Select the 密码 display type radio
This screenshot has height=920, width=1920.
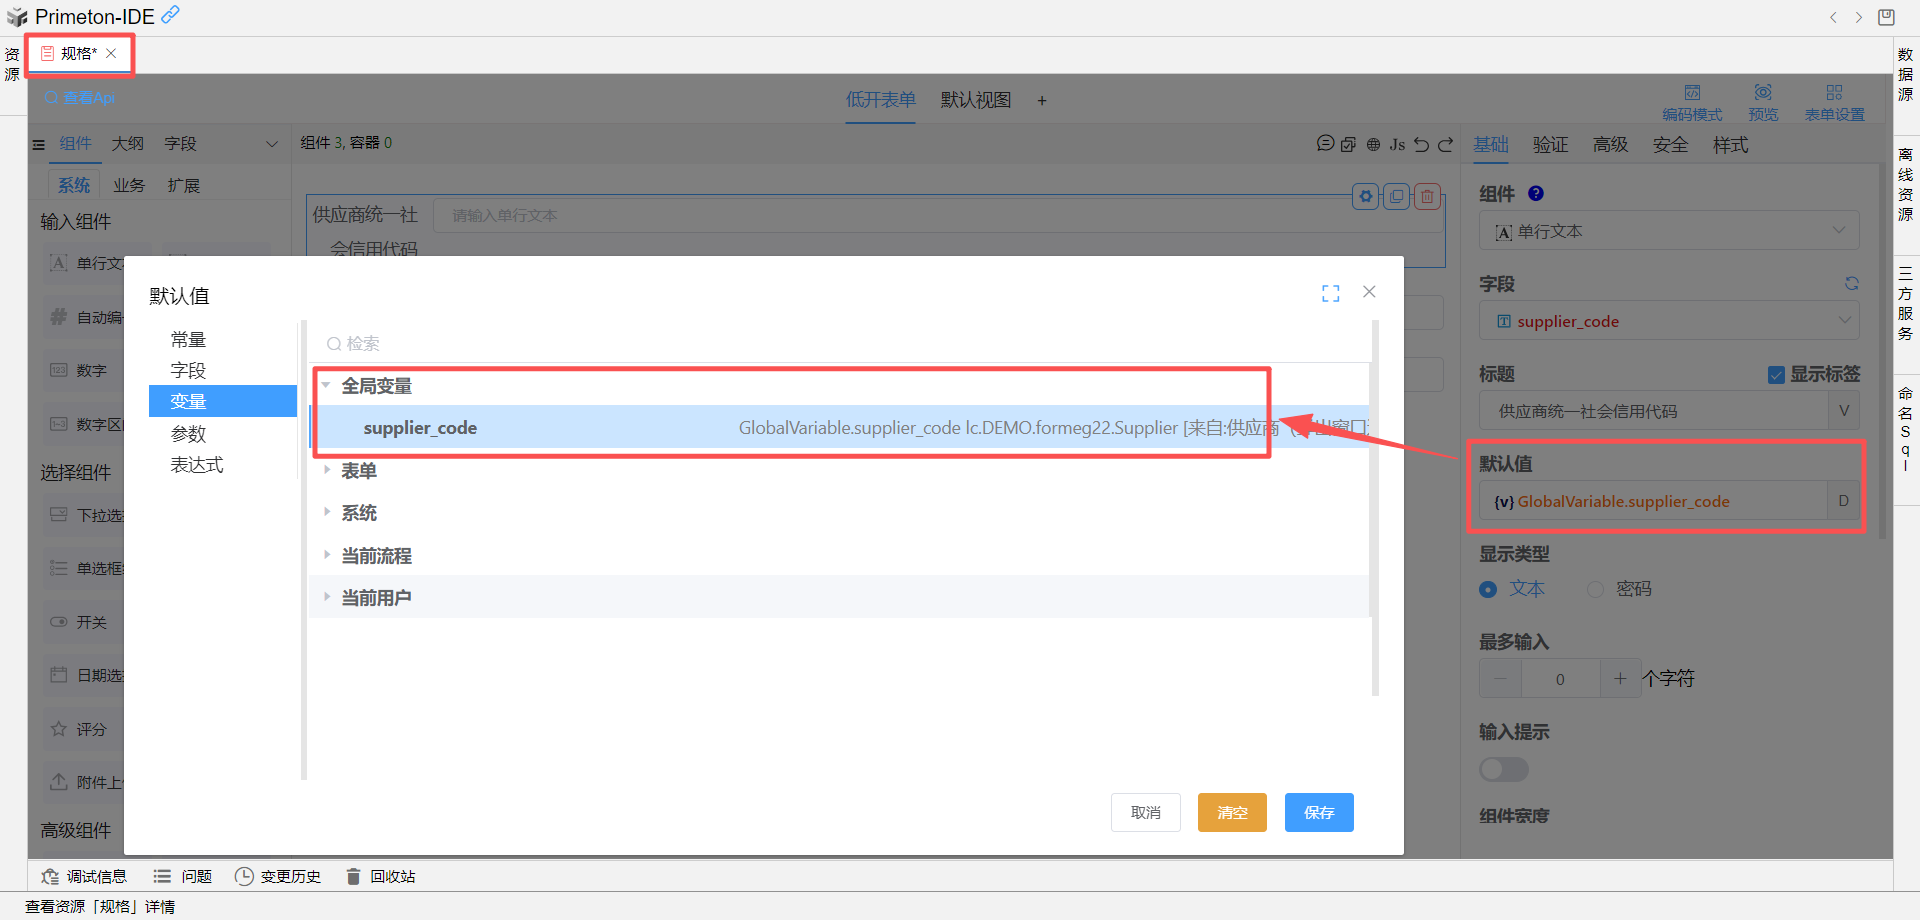point(1595,589)
